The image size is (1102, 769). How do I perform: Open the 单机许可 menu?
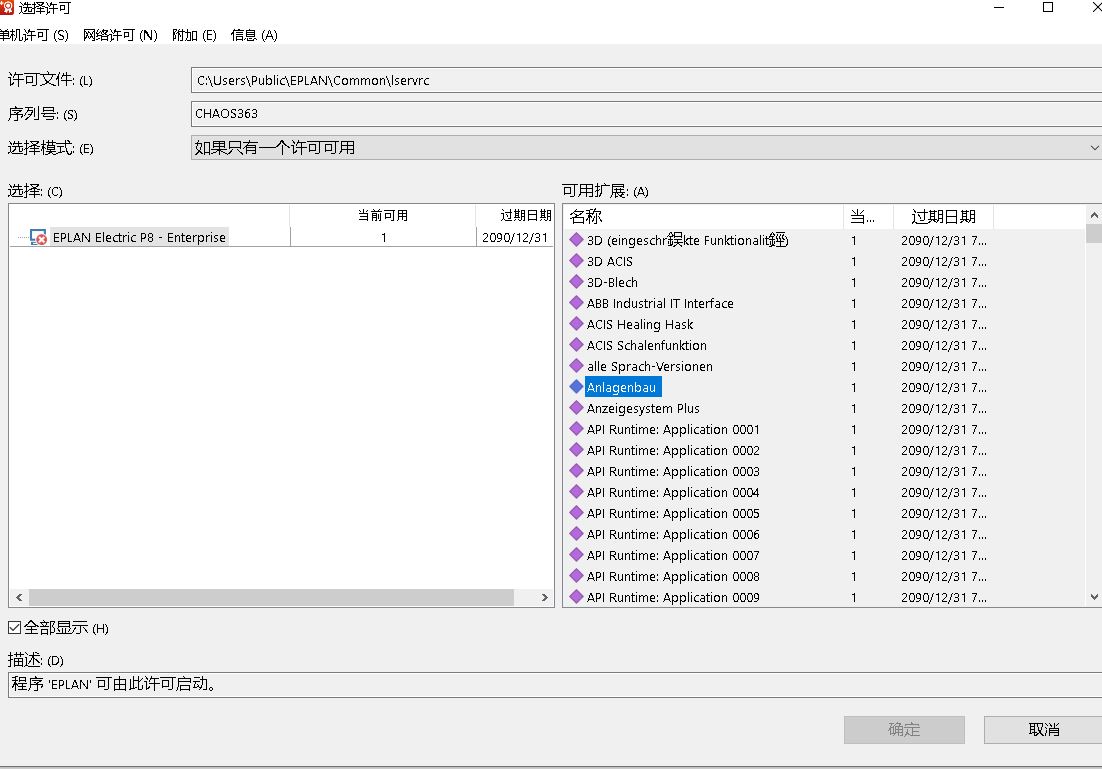(x=33, y=35)
